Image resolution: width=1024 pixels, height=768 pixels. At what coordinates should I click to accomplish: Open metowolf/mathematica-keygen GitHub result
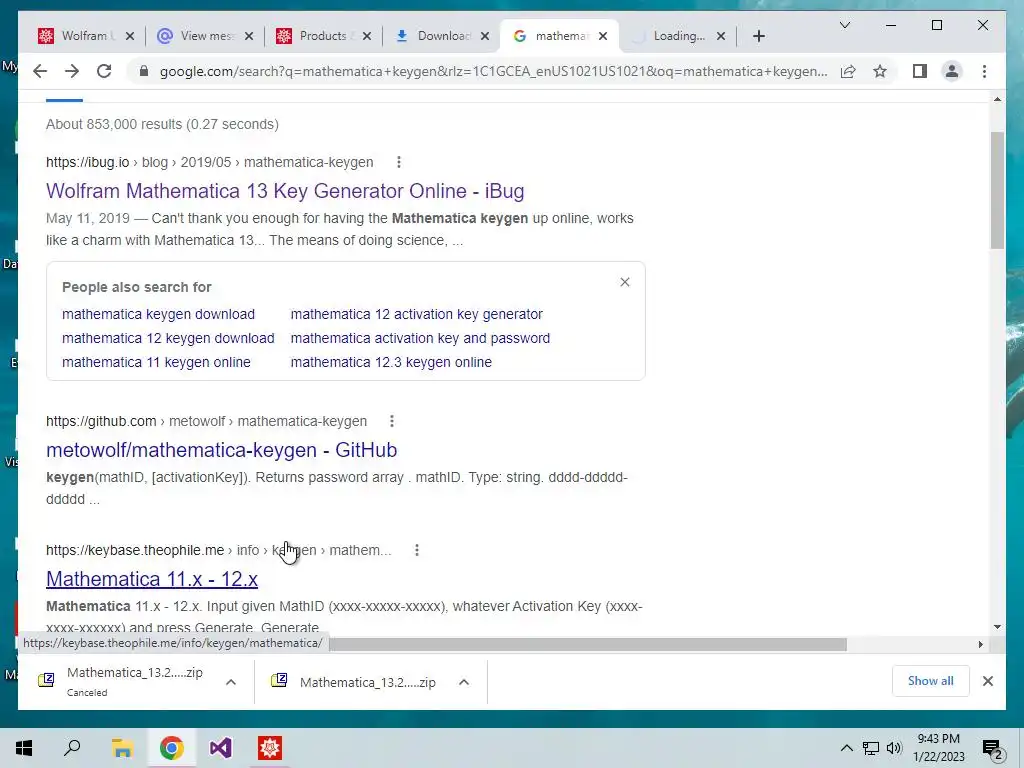[221, 450]
